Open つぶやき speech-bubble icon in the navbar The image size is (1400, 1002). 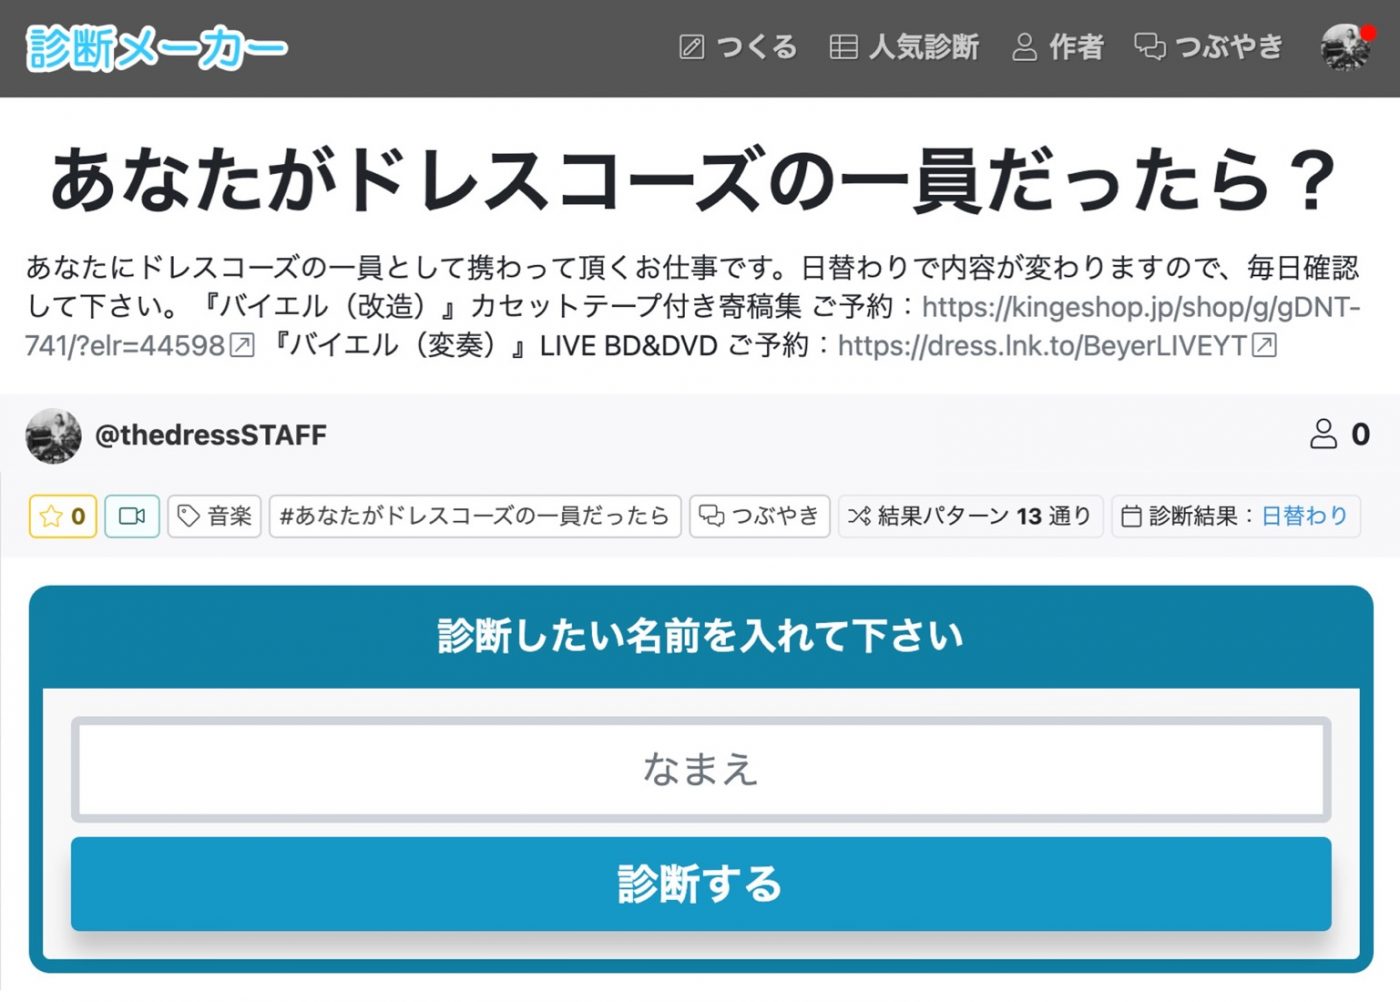click(1148, 47)
